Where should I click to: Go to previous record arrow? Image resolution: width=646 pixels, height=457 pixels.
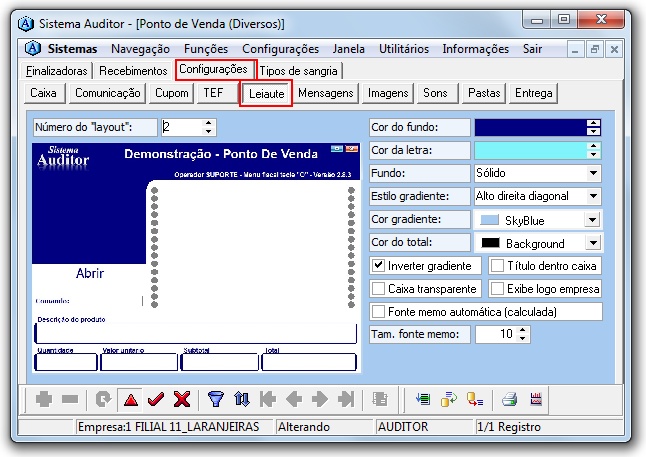coord(294,399)
